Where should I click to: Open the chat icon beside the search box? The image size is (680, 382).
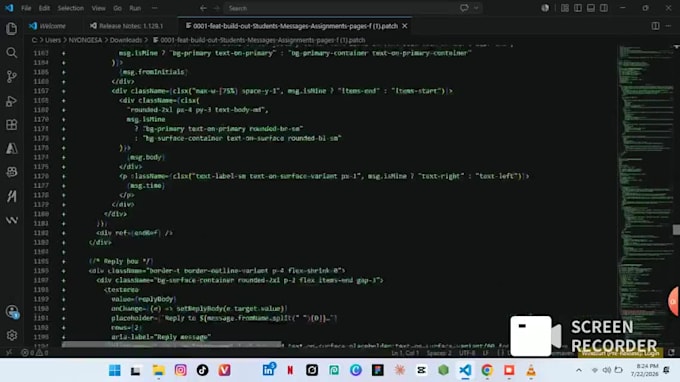point(464,8)
